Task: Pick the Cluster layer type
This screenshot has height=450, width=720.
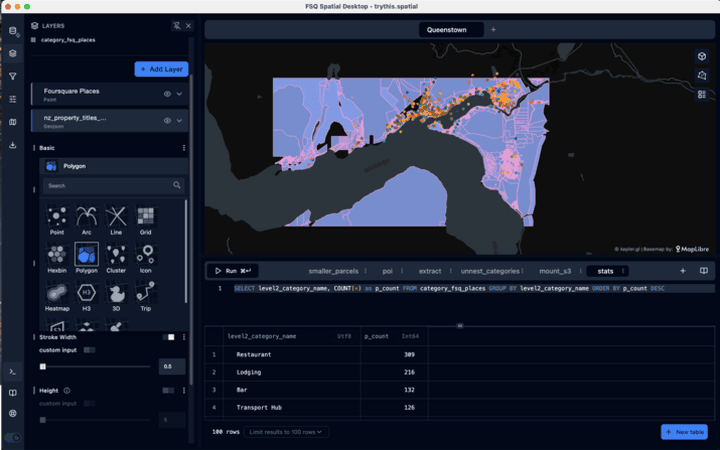Action: (116, 254)
